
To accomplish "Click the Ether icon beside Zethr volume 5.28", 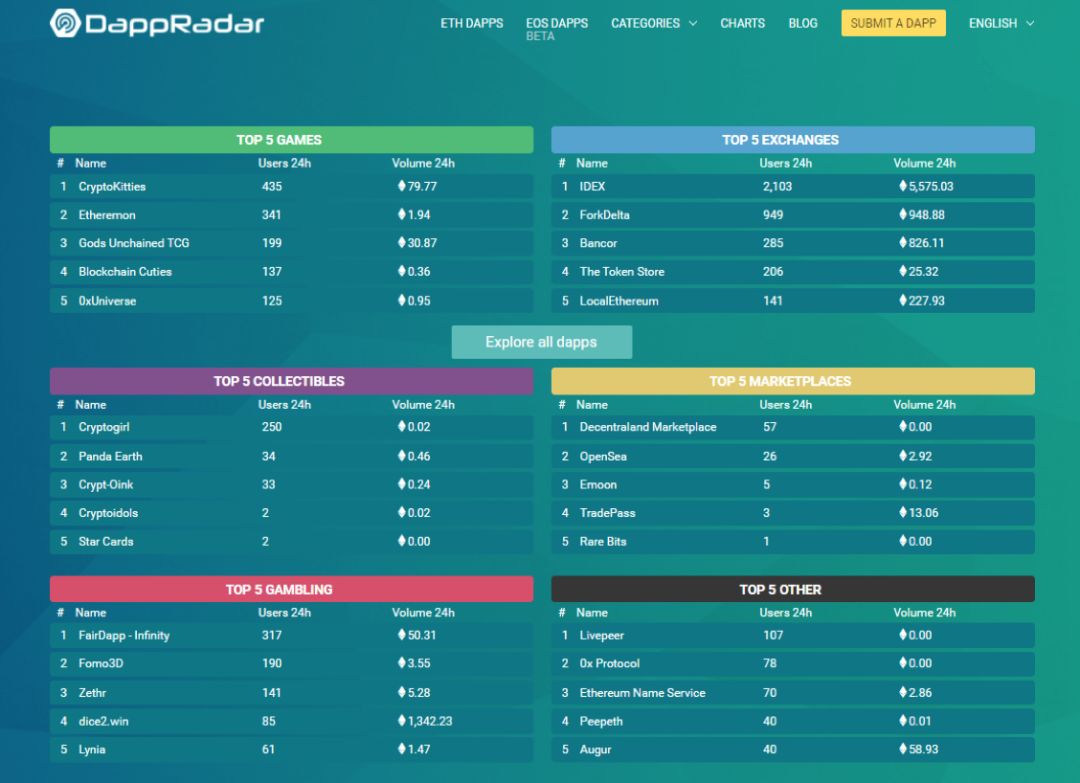I will (402, 693).
